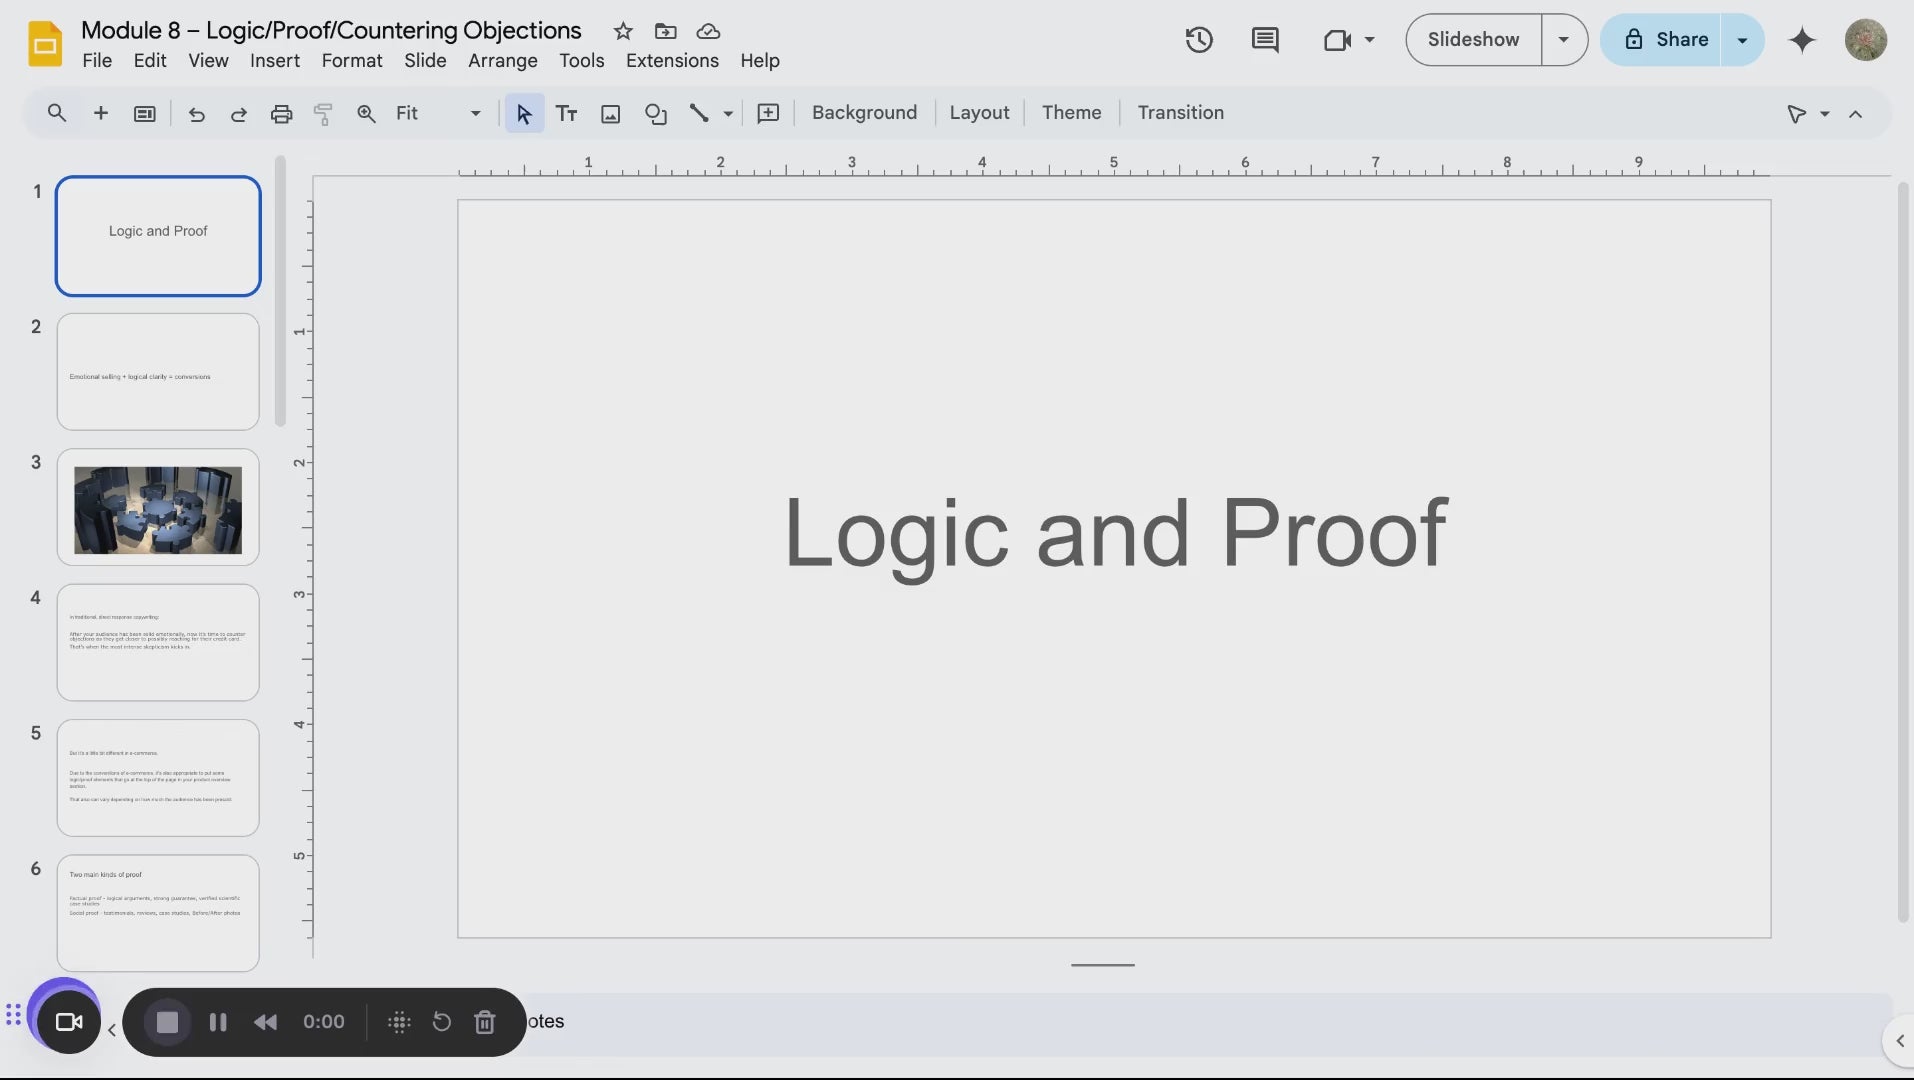Select slide 3 thumbnail with image
The image size is (1914, 1080).
(158, 508)
